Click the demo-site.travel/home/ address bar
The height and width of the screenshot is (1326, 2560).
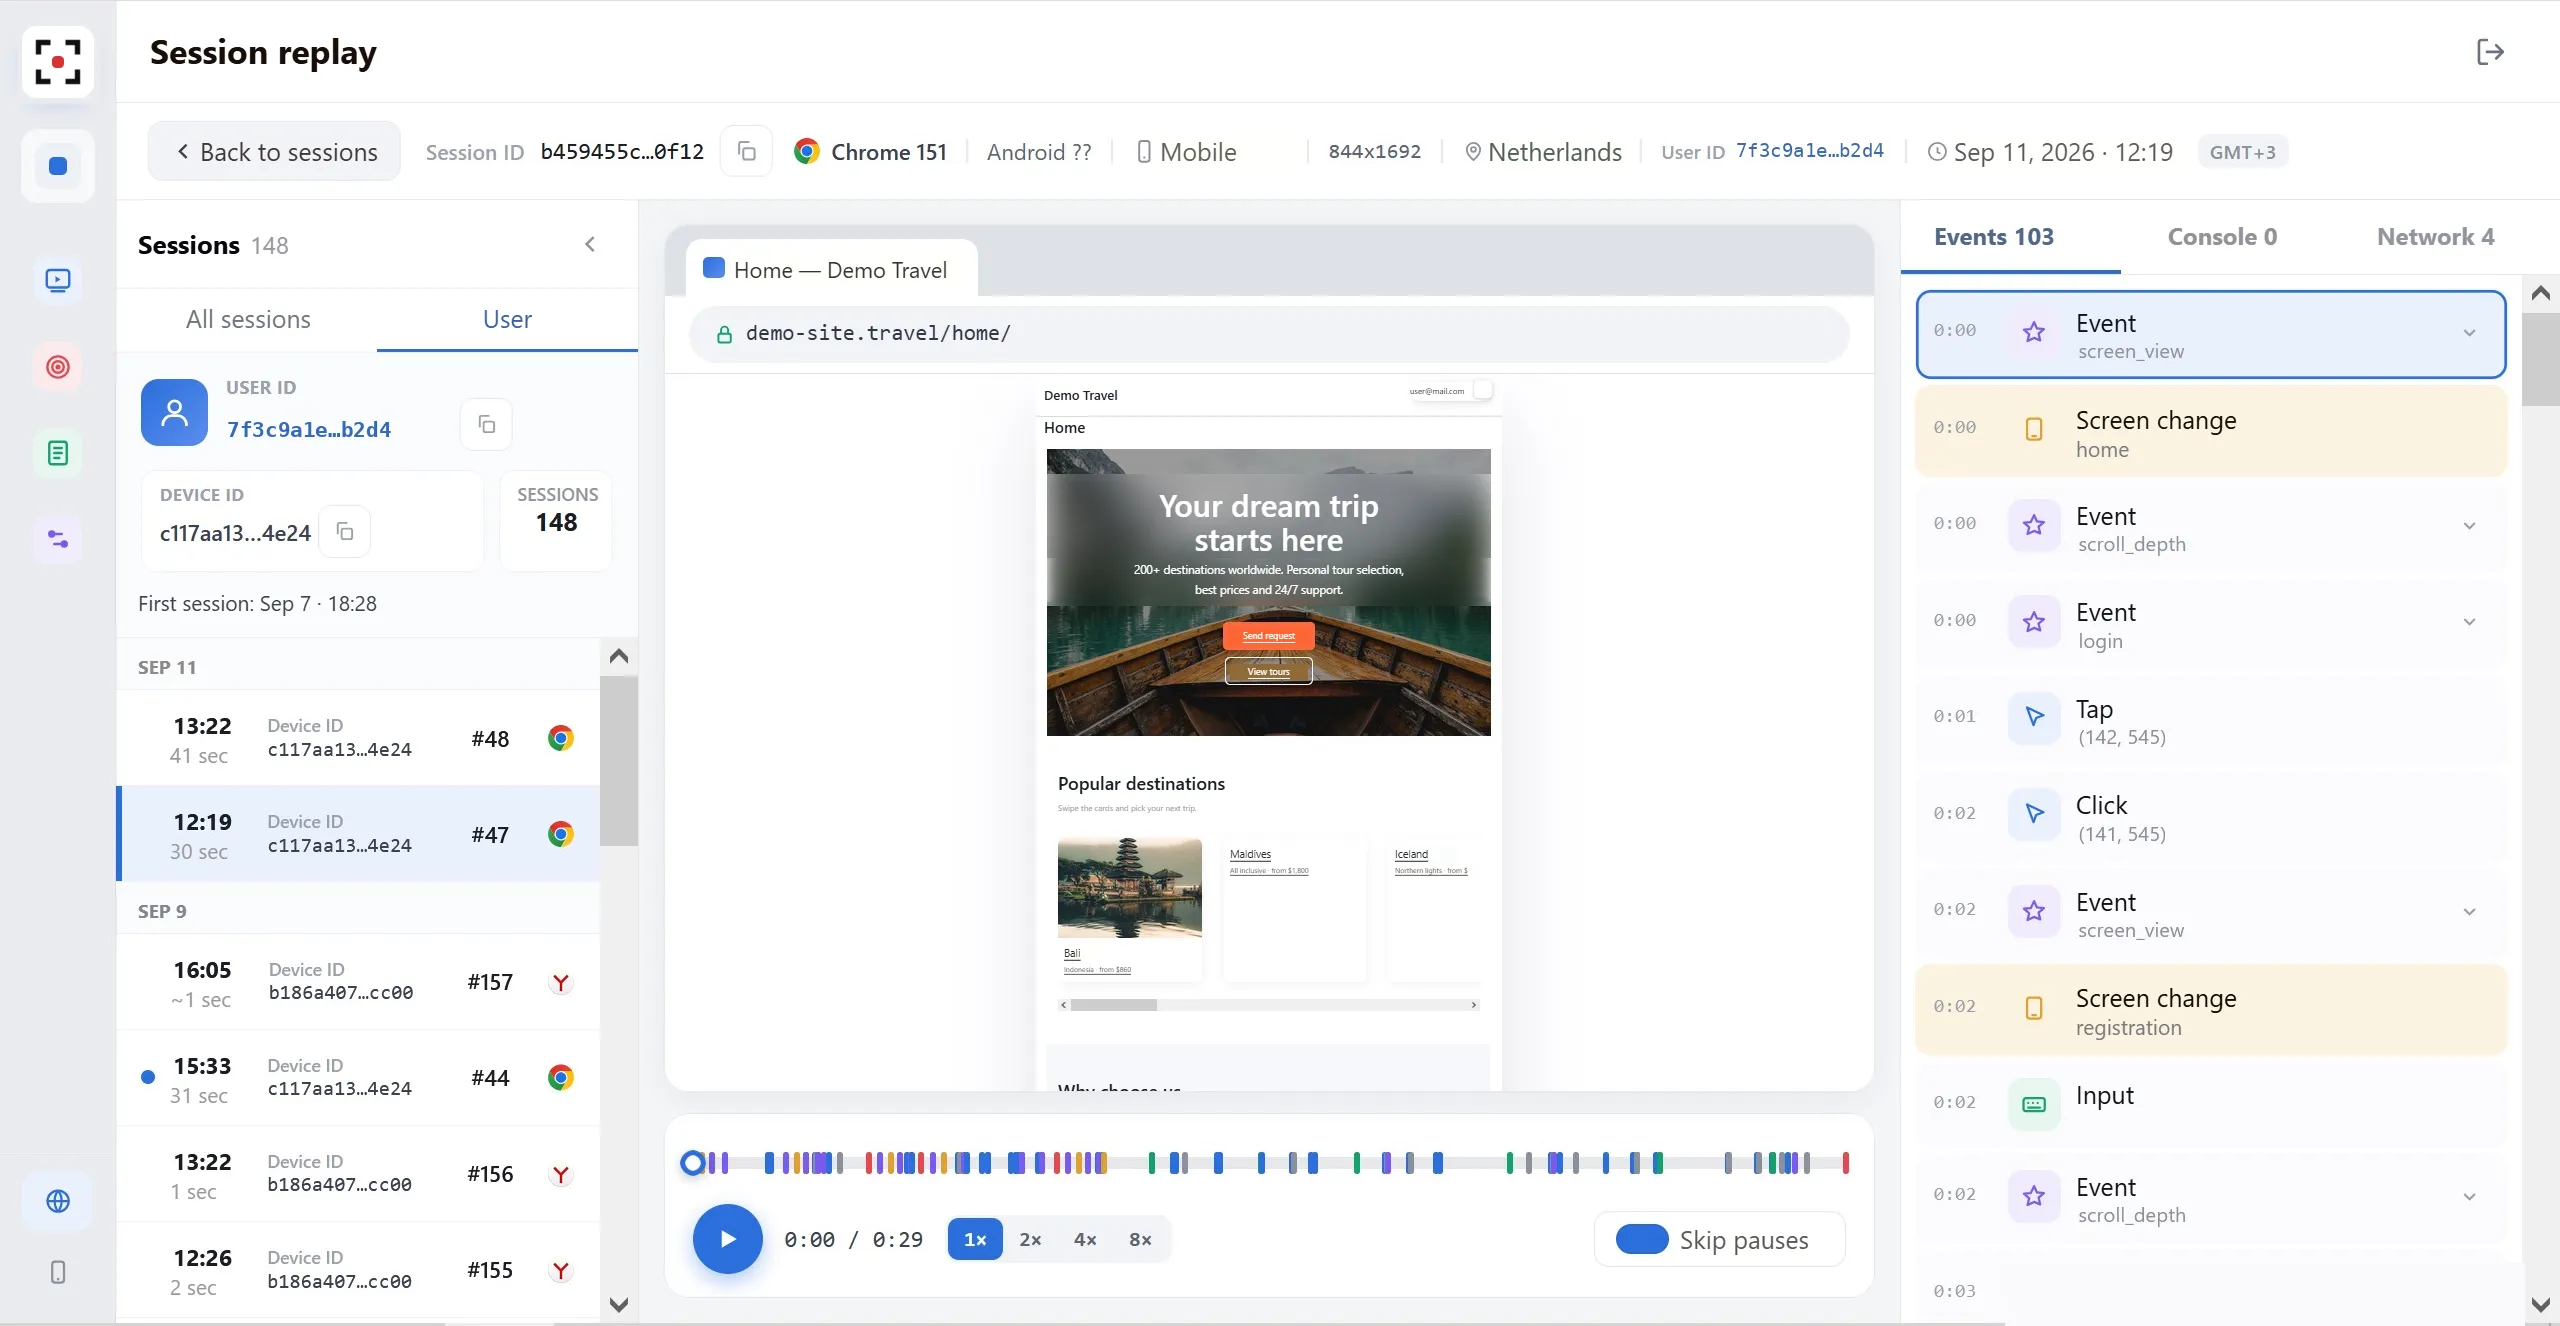(x=1269, y=334)
